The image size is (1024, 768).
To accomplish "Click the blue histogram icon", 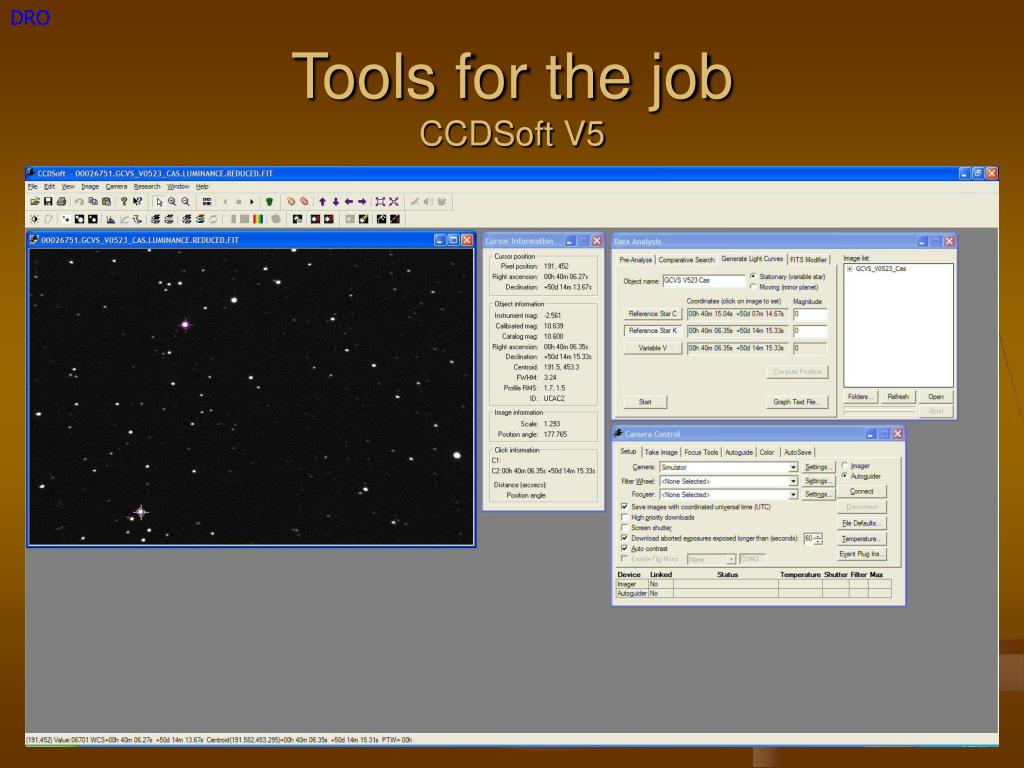I will click(110, 219).
